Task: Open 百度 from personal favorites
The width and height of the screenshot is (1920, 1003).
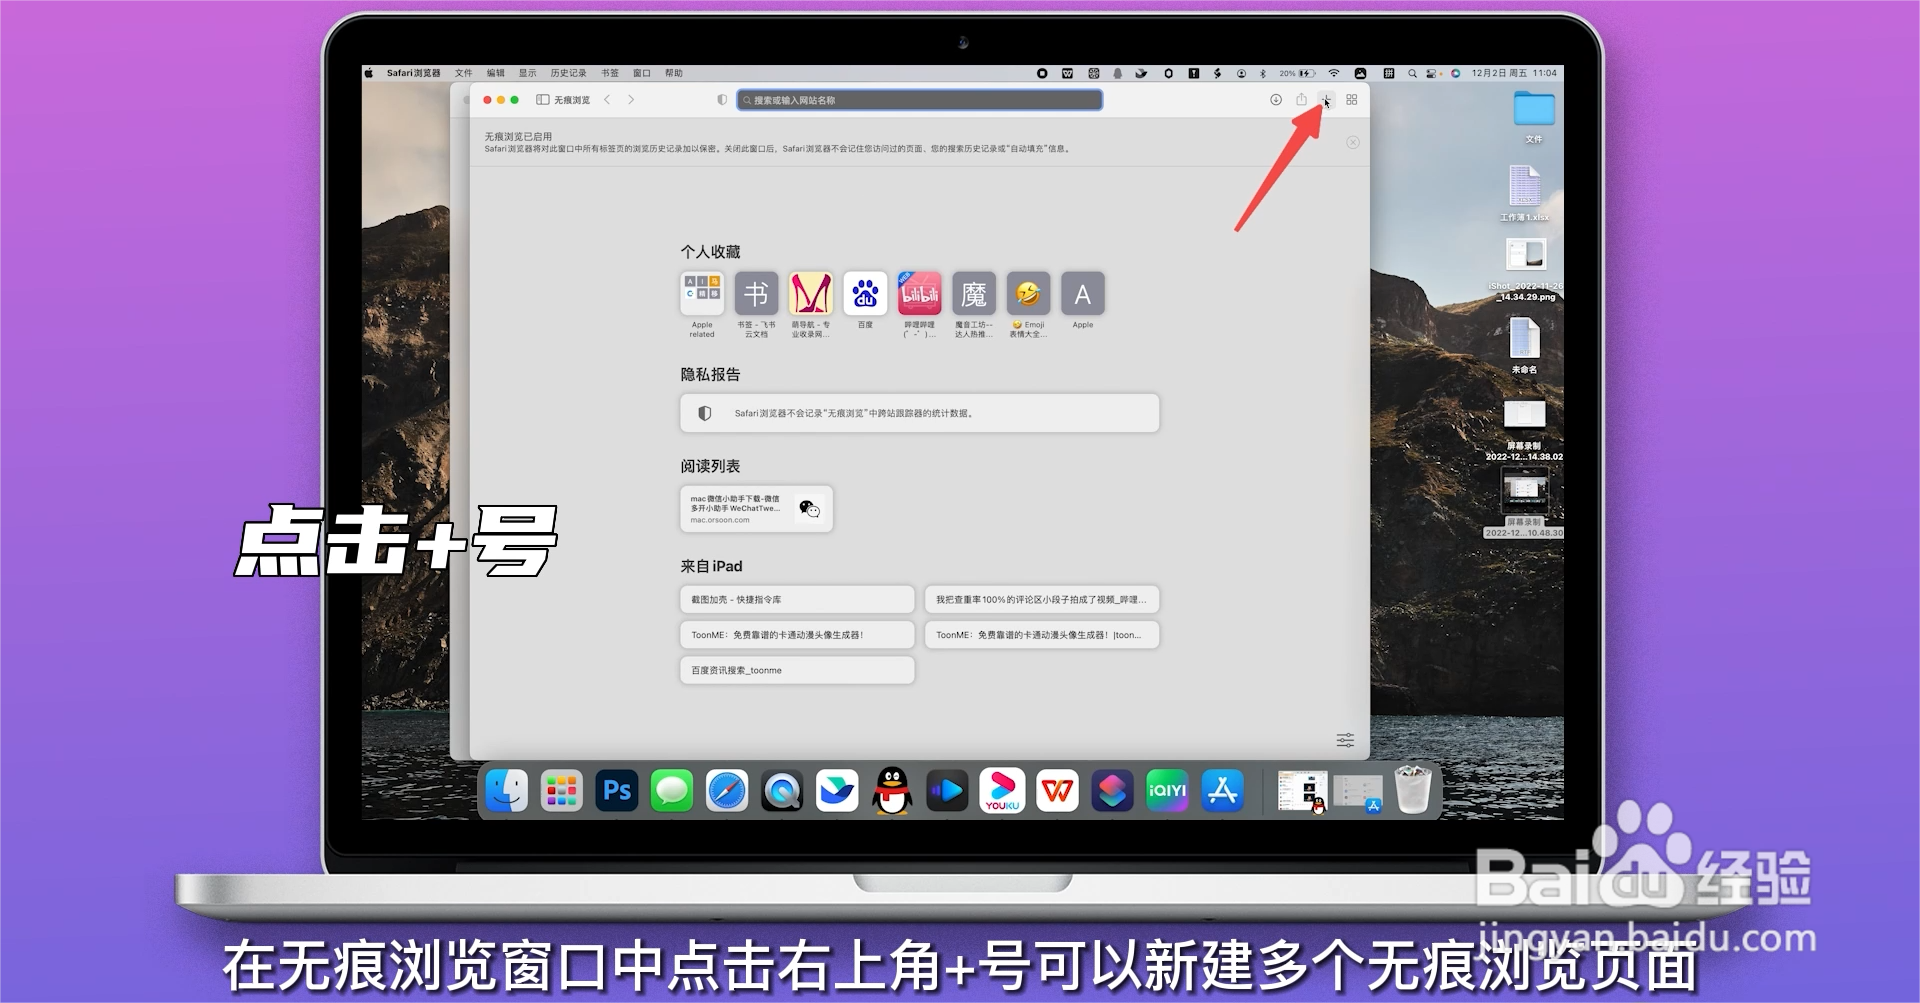Action: (864, 294)
